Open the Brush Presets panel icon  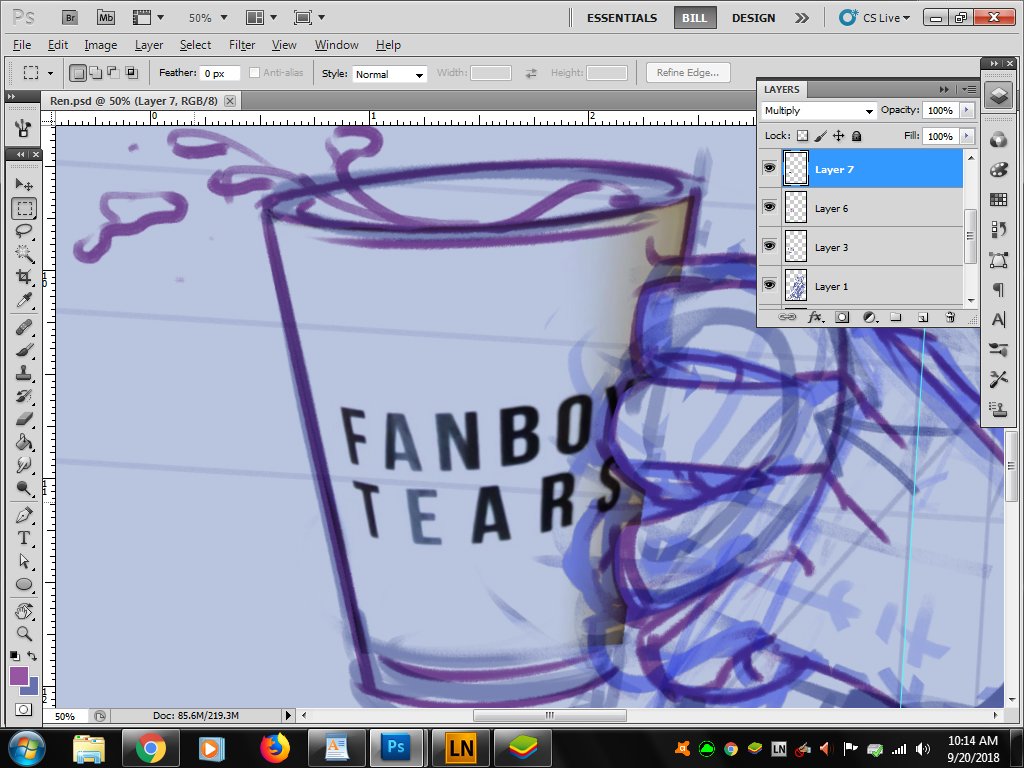(x=999, y=349)
